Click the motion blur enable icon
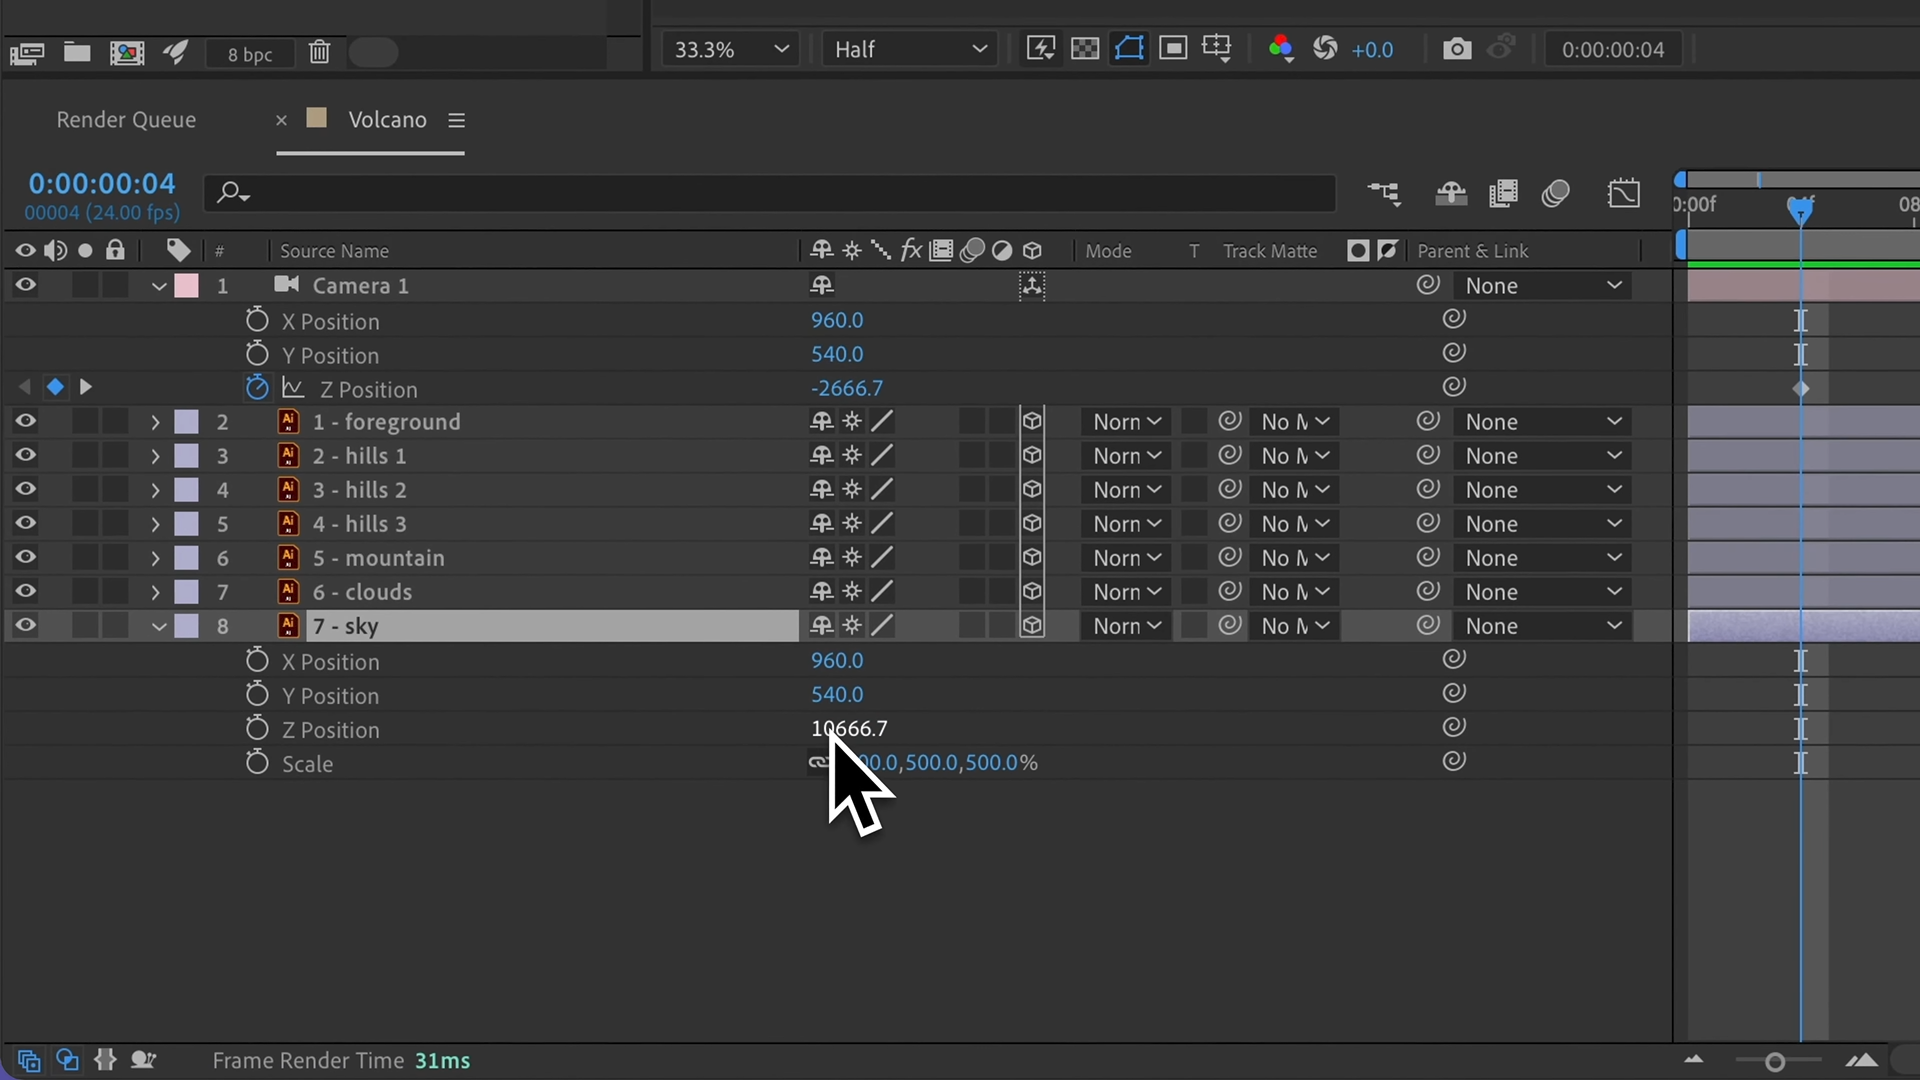Viewport: 1920px width, 1080px height. [1555, 193]
